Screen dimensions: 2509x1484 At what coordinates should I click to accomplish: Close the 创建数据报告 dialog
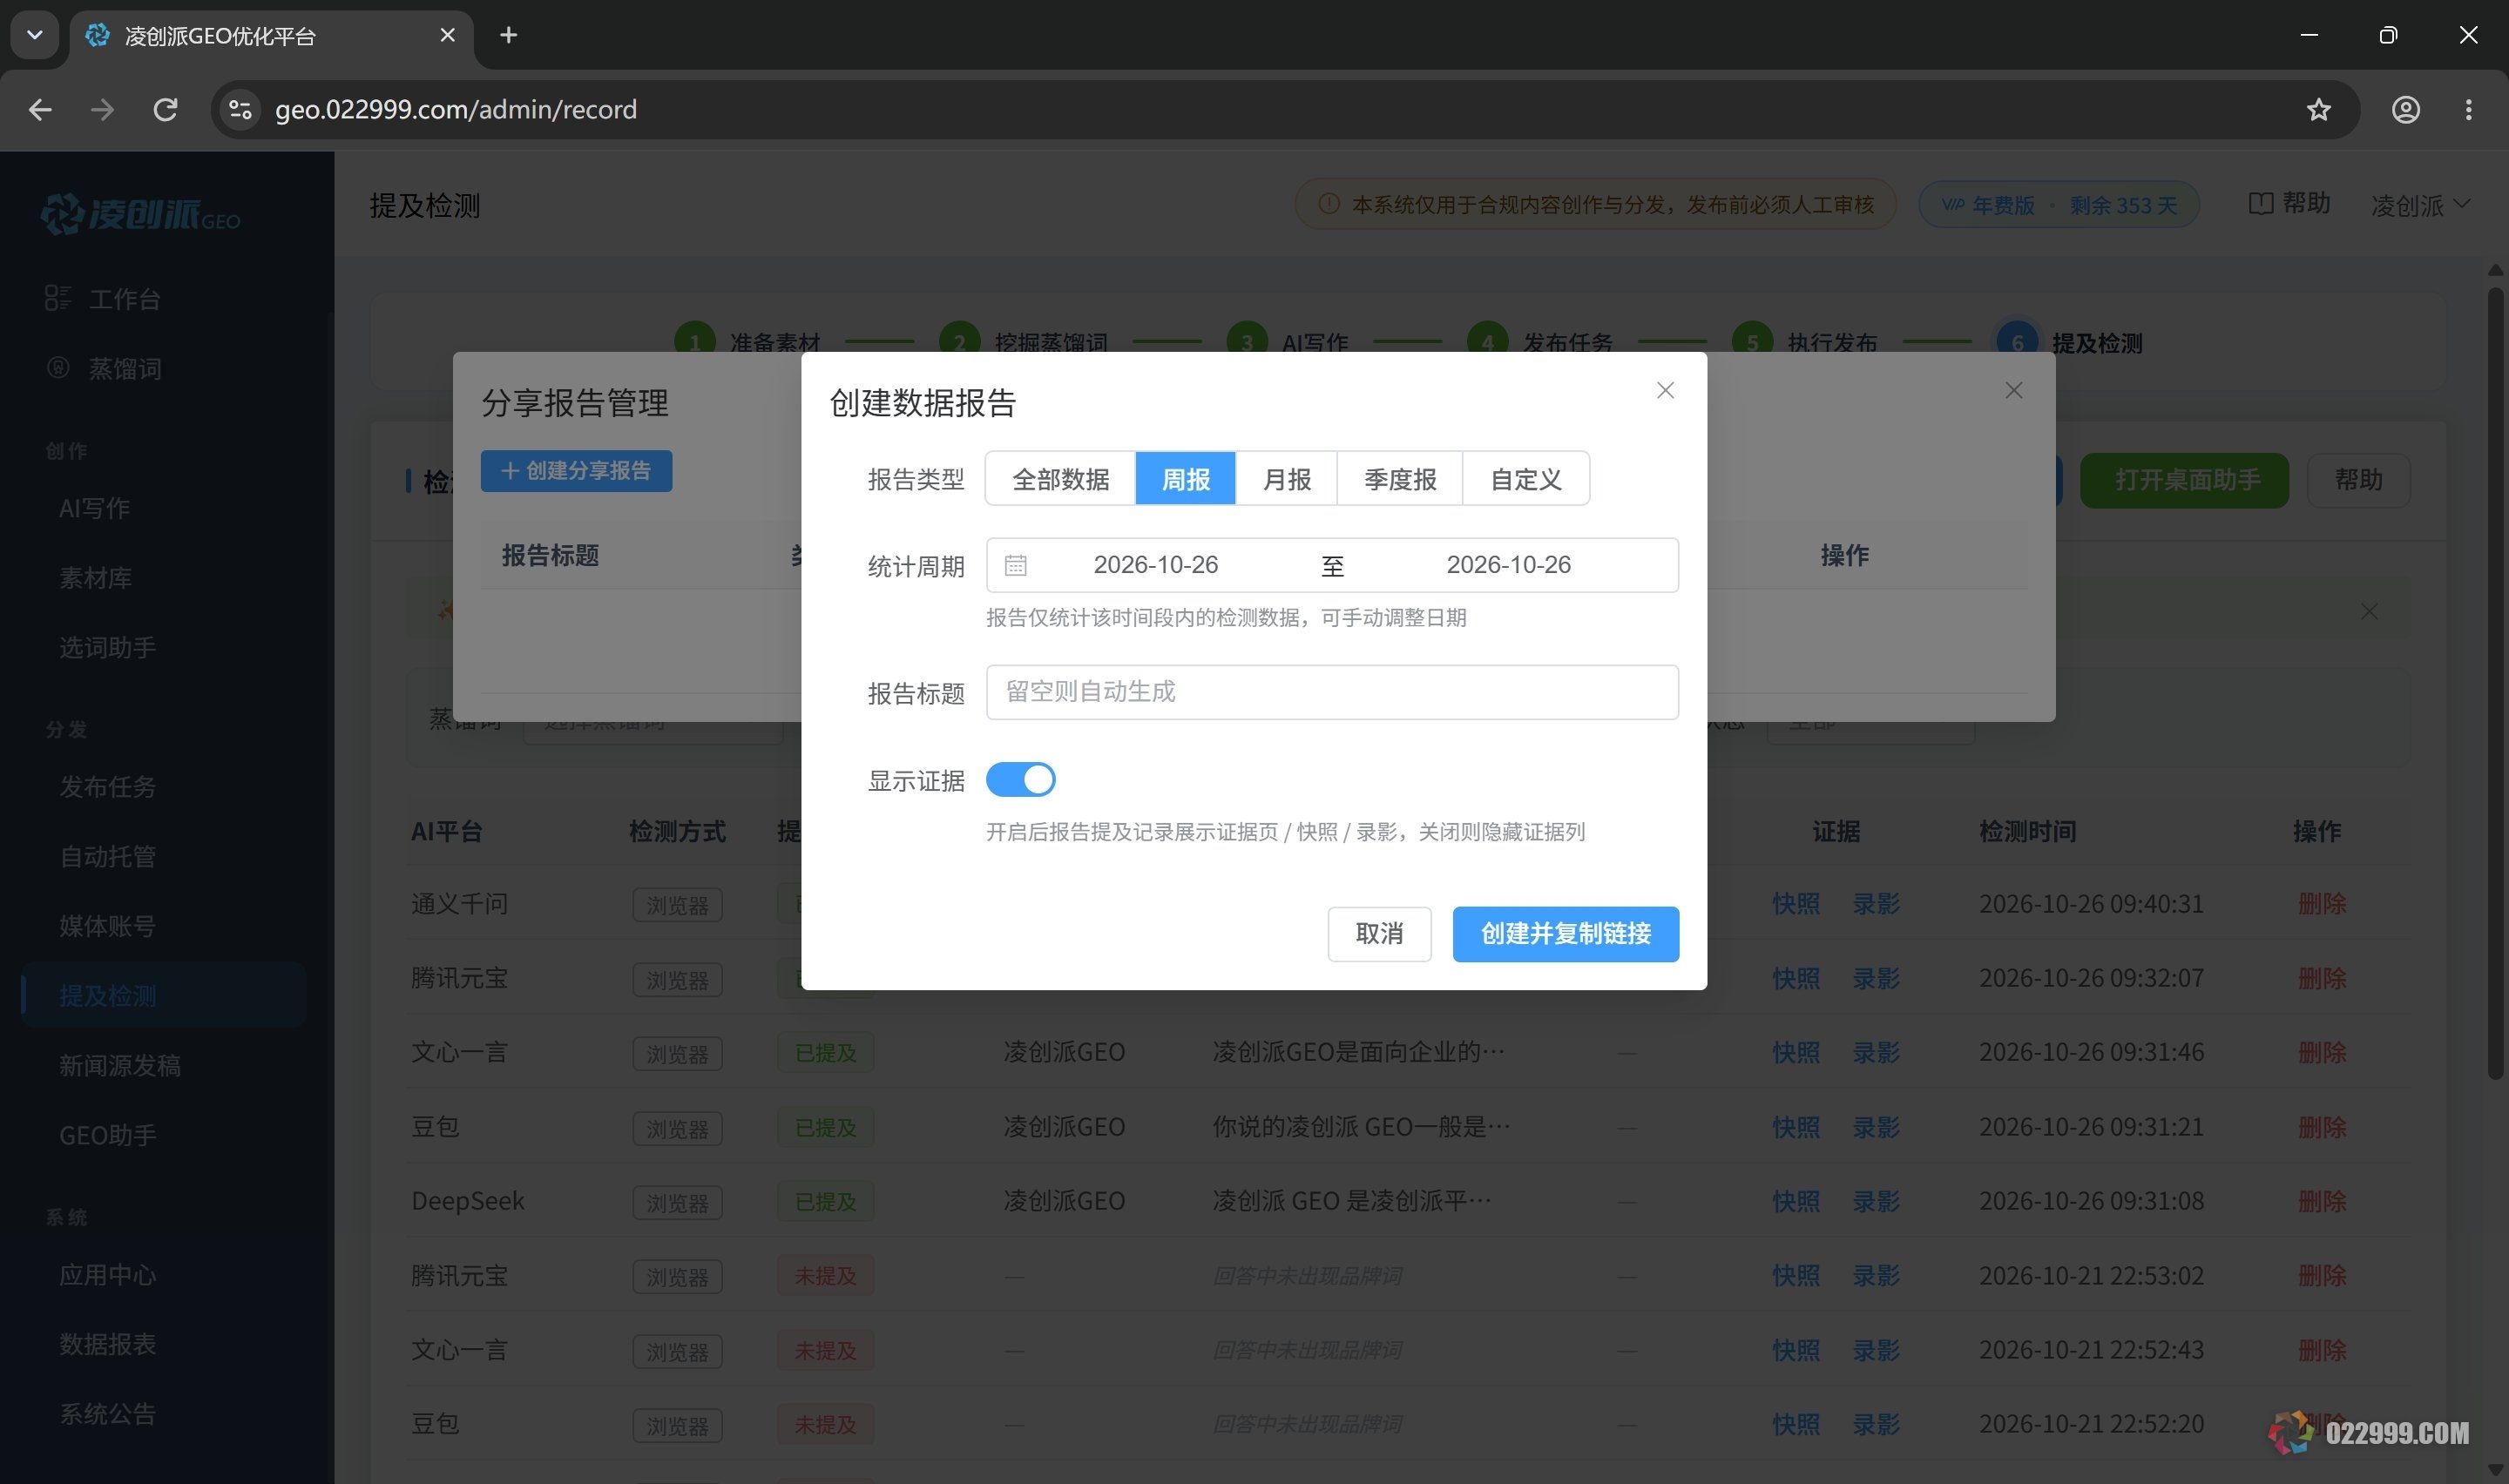[x=1665, y=390]
